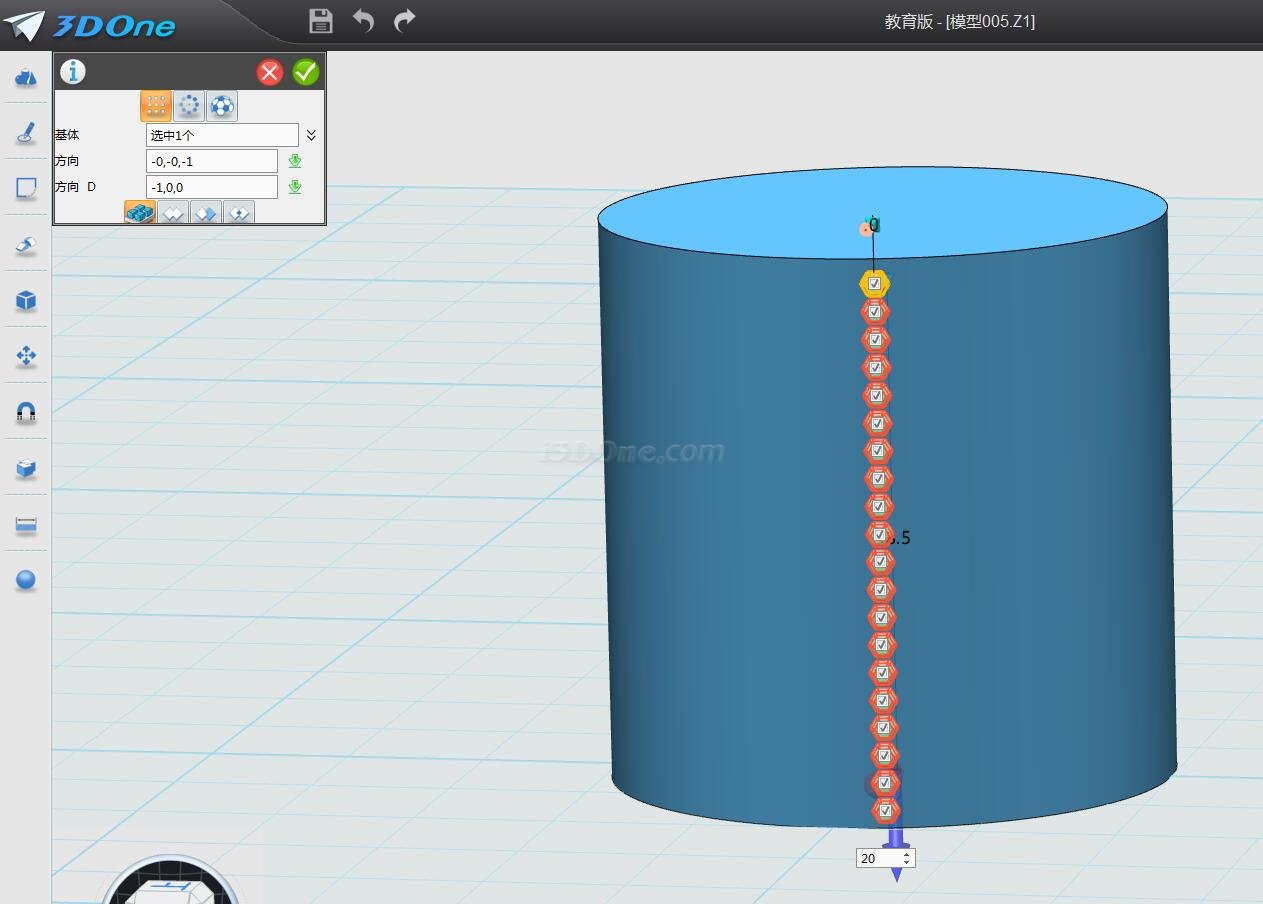Uncheck the yellow highlighted first array instance
Viewport: 1263px width, 904px height.
pos(874,284)
